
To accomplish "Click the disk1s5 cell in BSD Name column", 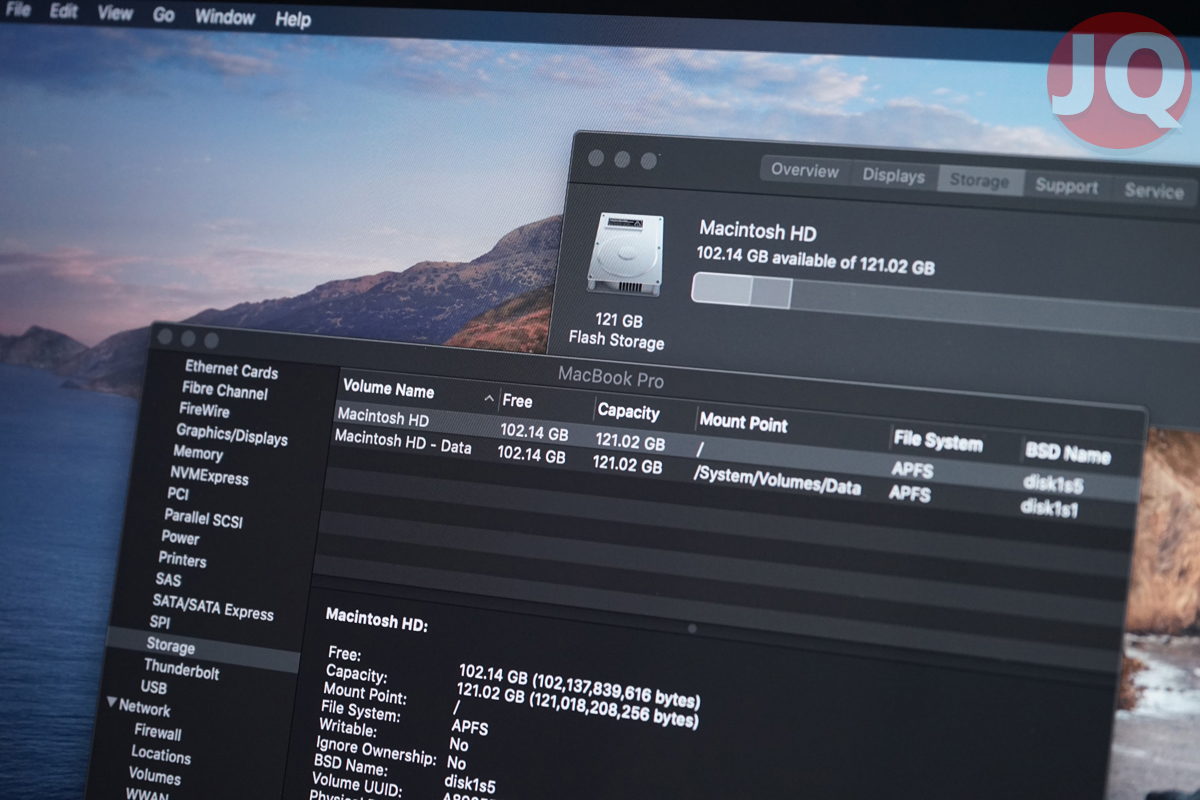I will point(1052,484).
